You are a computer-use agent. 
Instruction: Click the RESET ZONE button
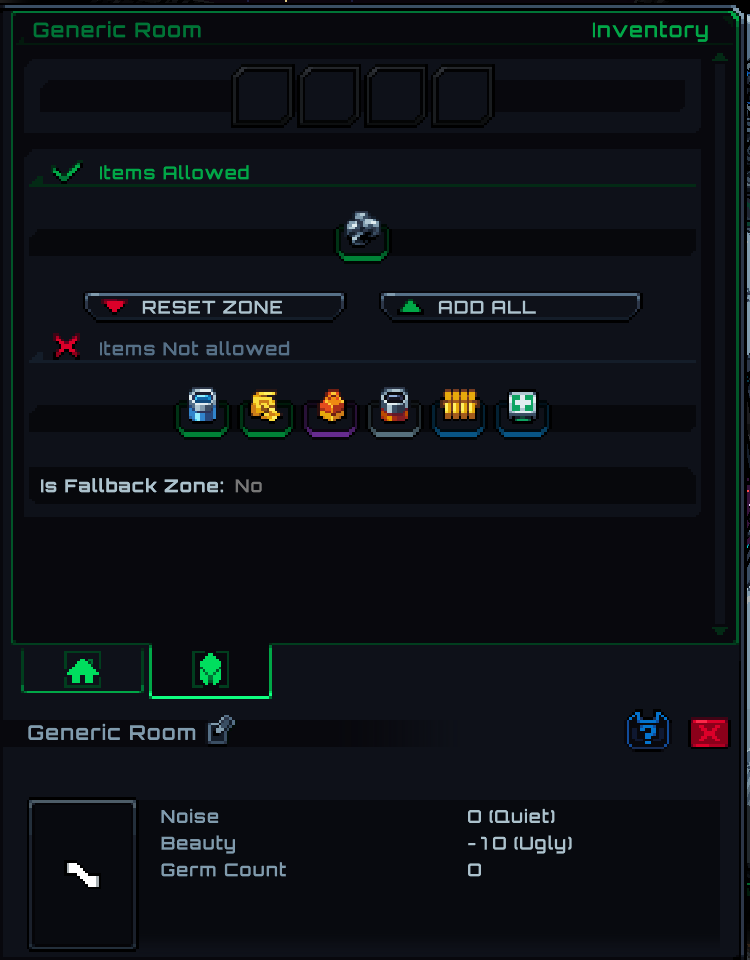[x=214, y=307]
